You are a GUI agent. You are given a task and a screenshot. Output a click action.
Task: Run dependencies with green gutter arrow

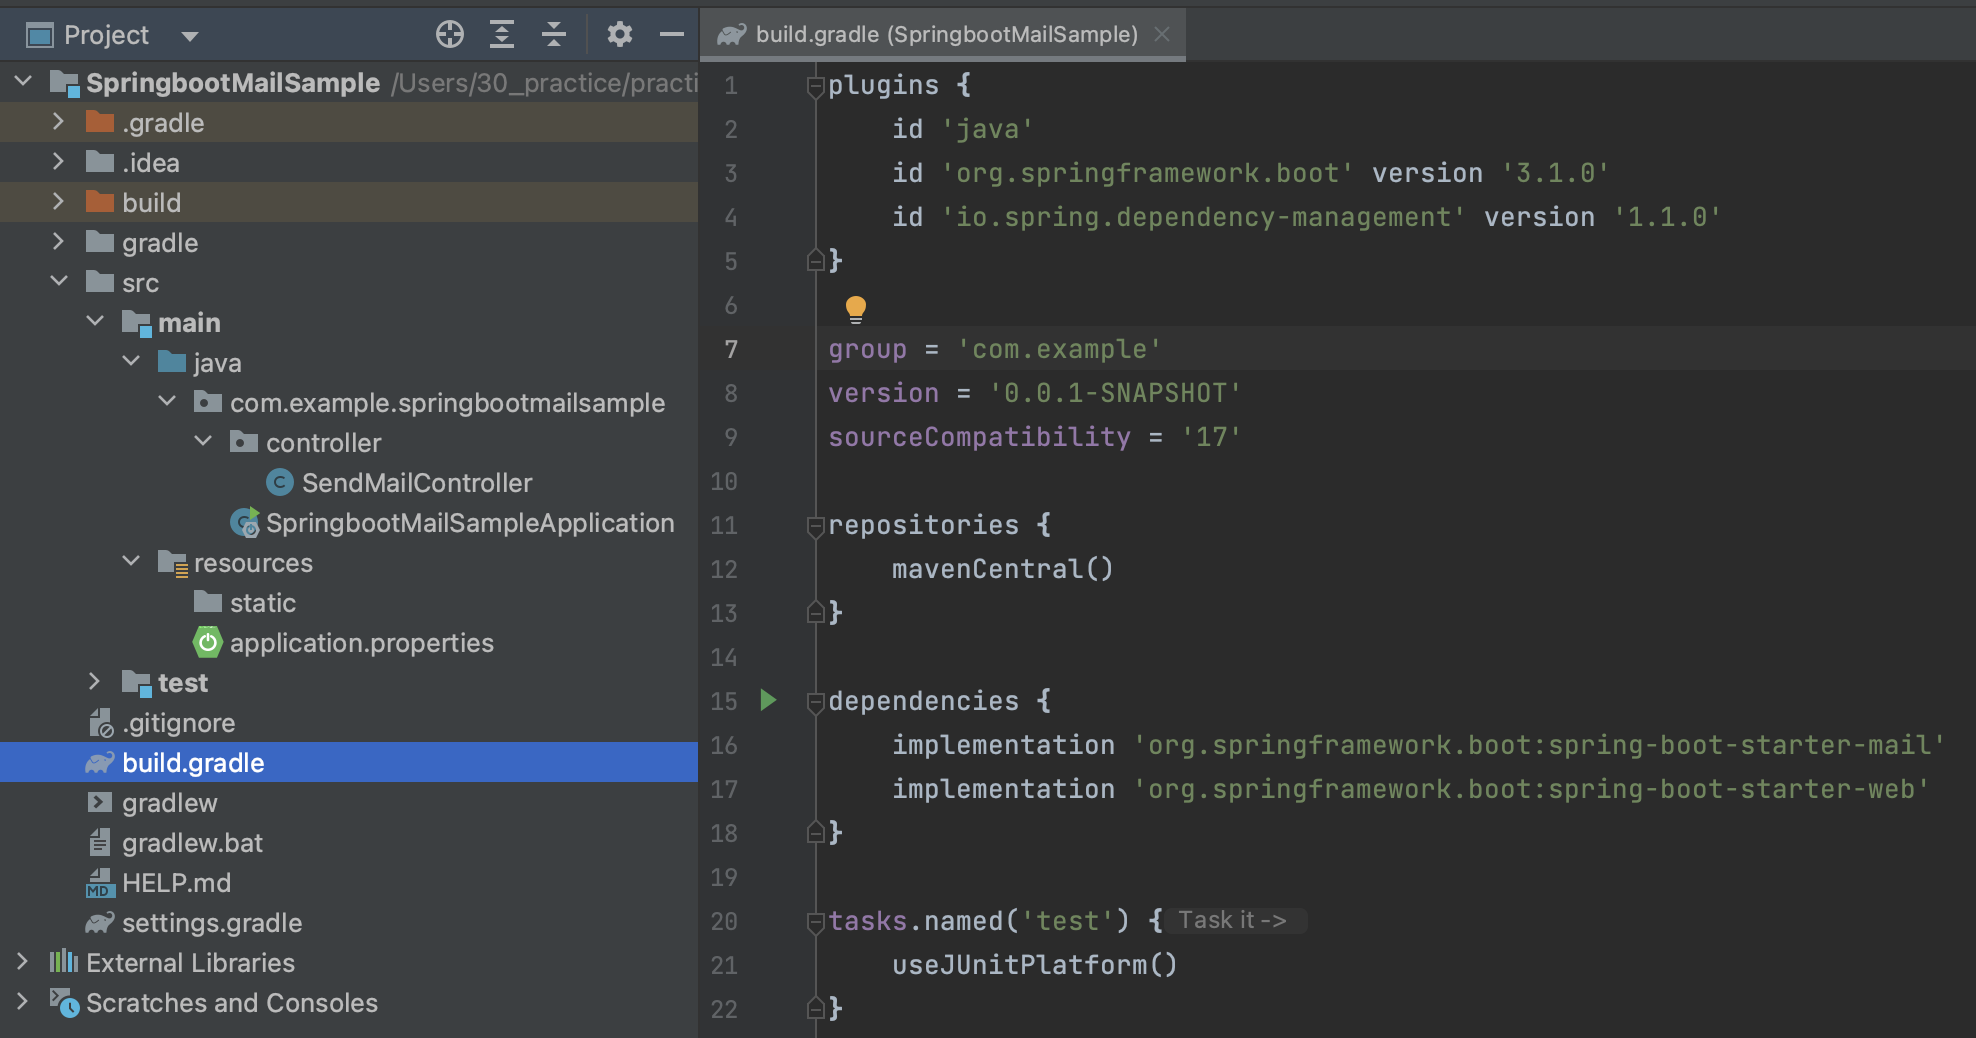click(768, 700)
